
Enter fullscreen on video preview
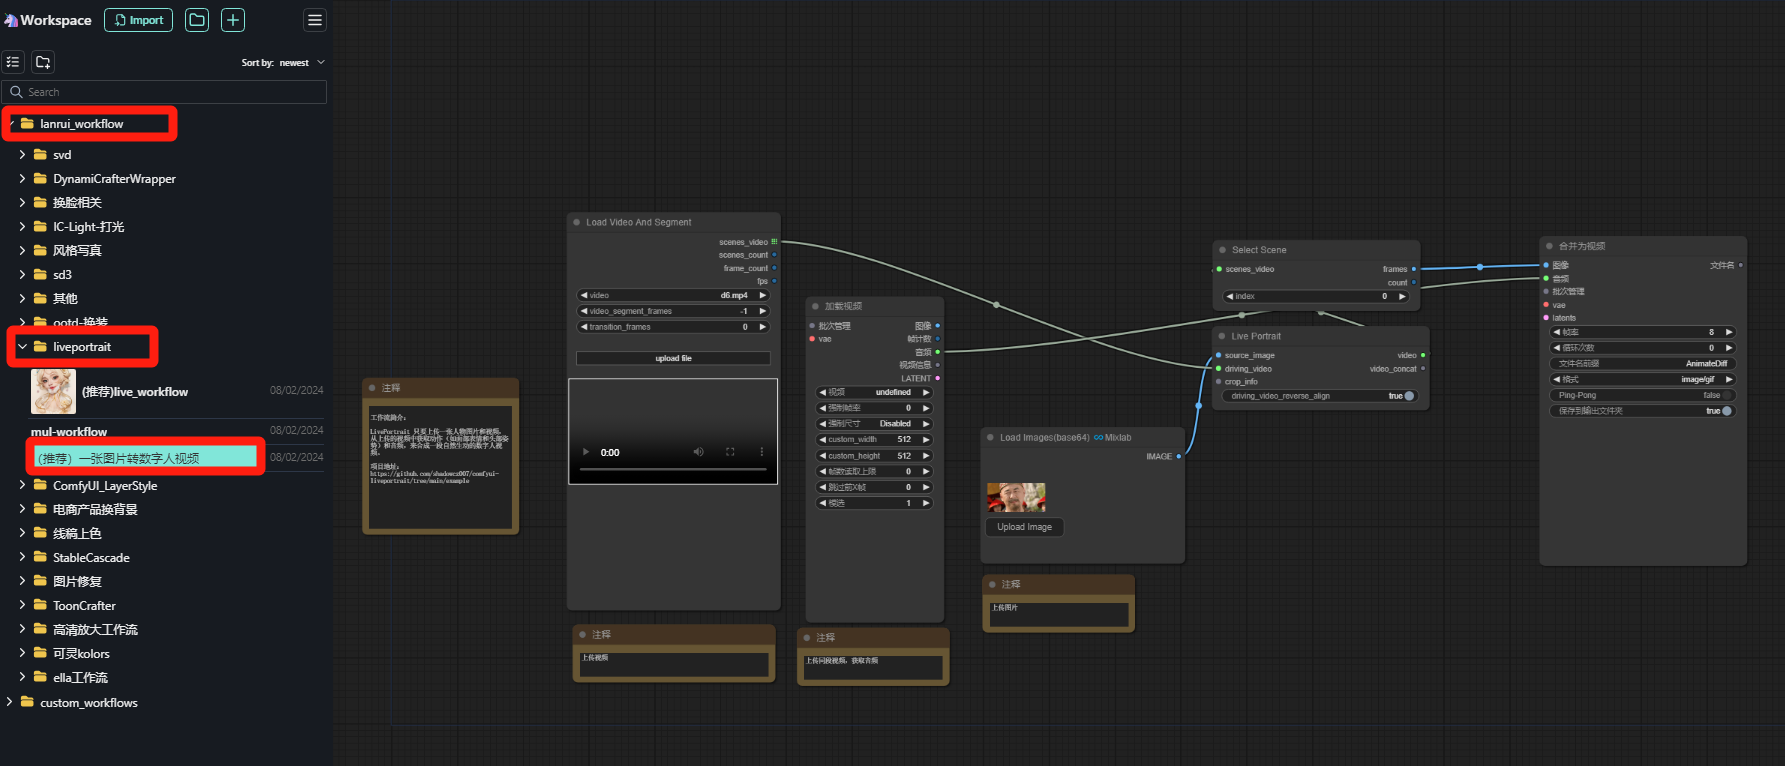(730, 452)
